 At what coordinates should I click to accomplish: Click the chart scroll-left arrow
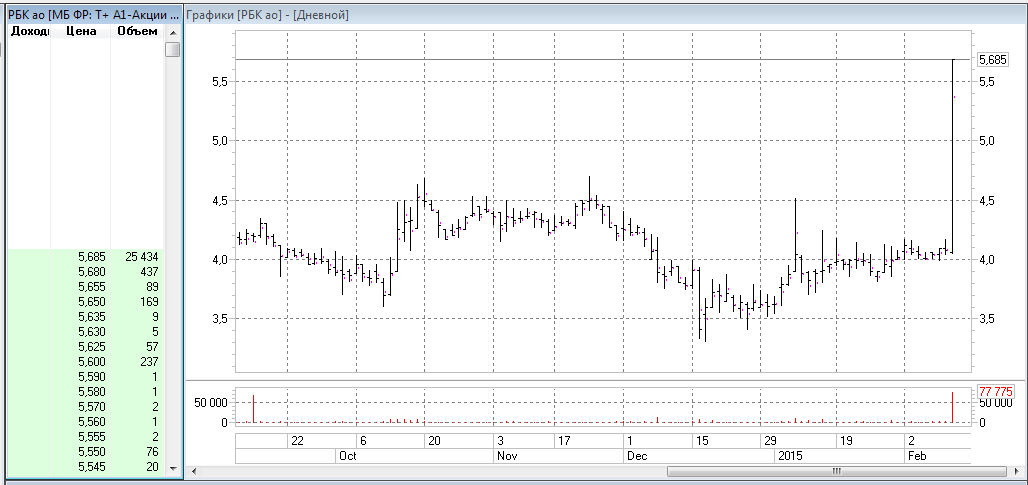click(193, 471)
